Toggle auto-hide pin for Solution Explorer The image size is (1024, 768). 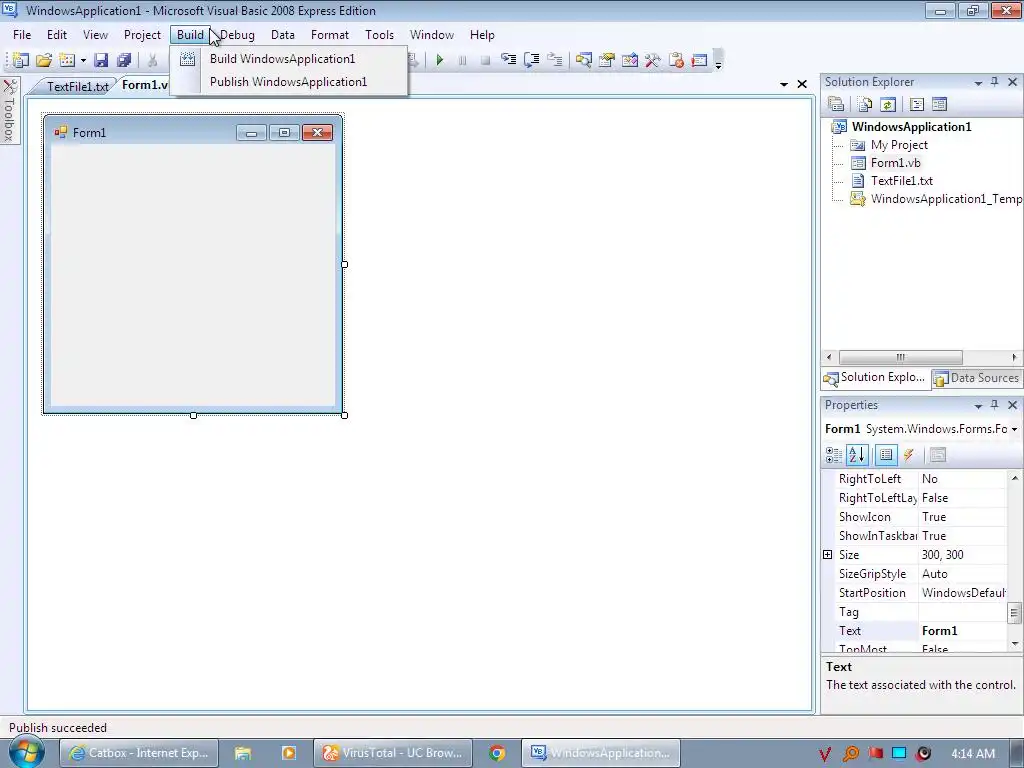(995, 82)
